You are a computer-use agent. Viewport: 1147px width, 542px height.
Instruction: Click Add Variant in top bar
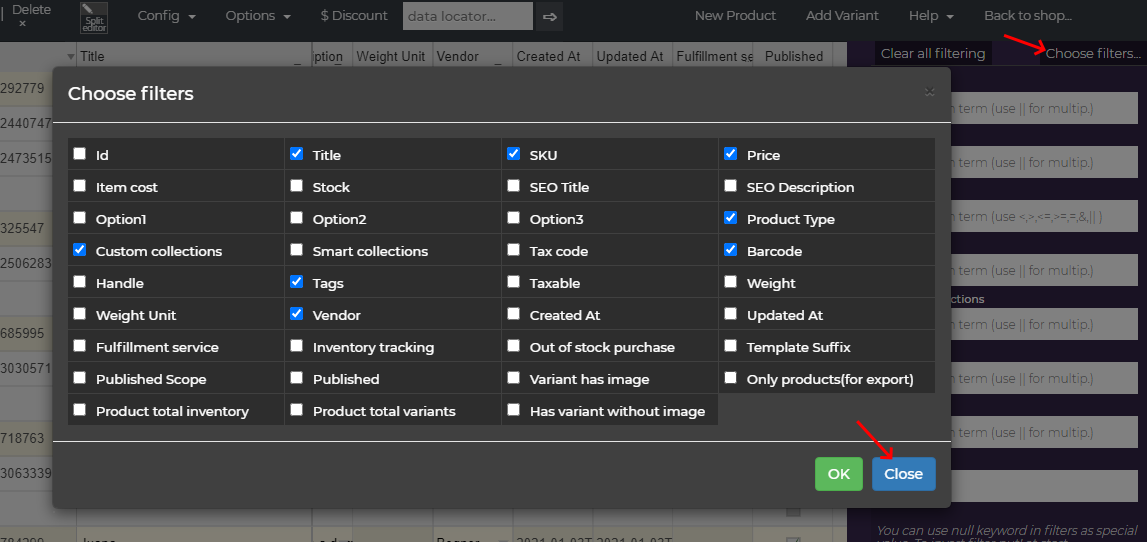tap(842, 16)
